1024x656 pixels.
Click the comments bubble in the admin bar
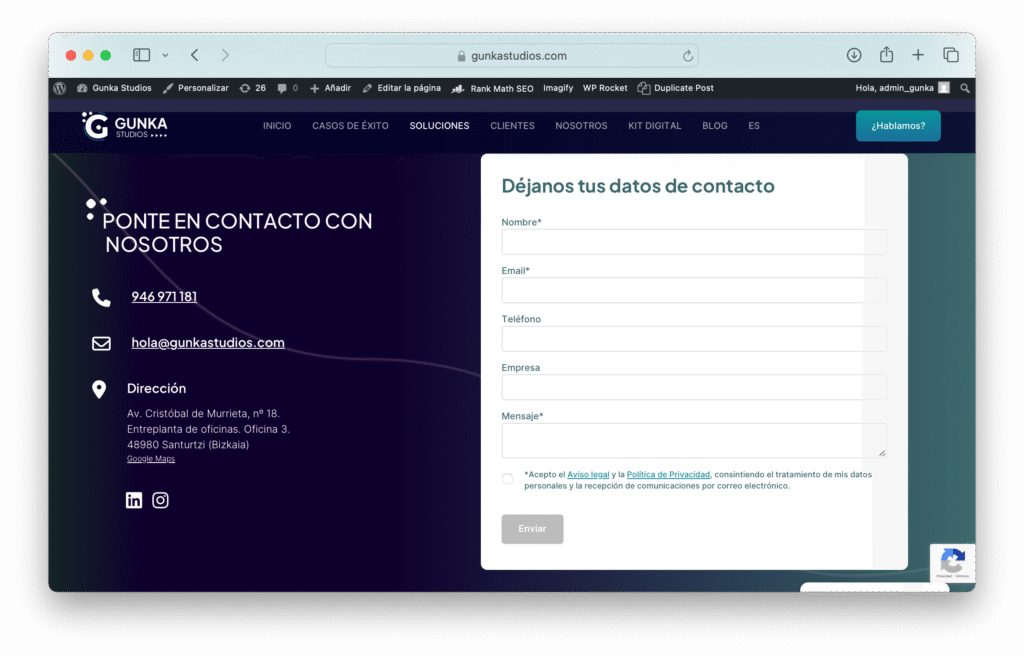coord(283,88)
